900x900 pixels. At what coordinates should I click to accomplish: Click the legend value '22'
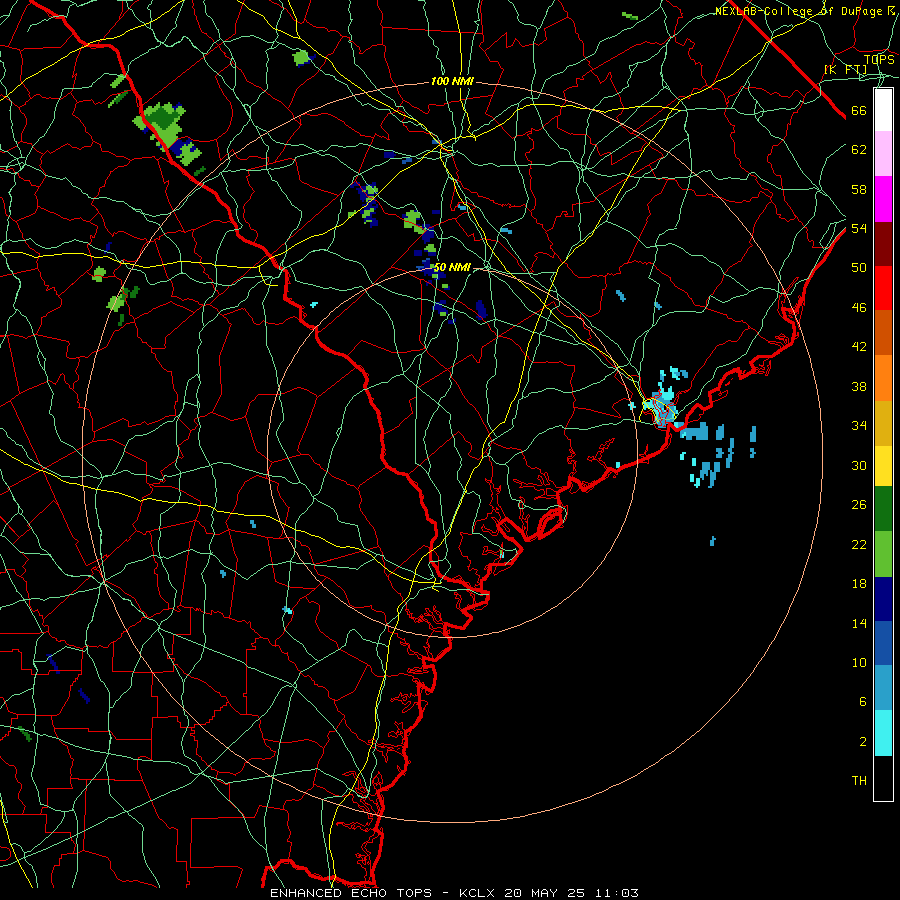click(x=859, y=544)
